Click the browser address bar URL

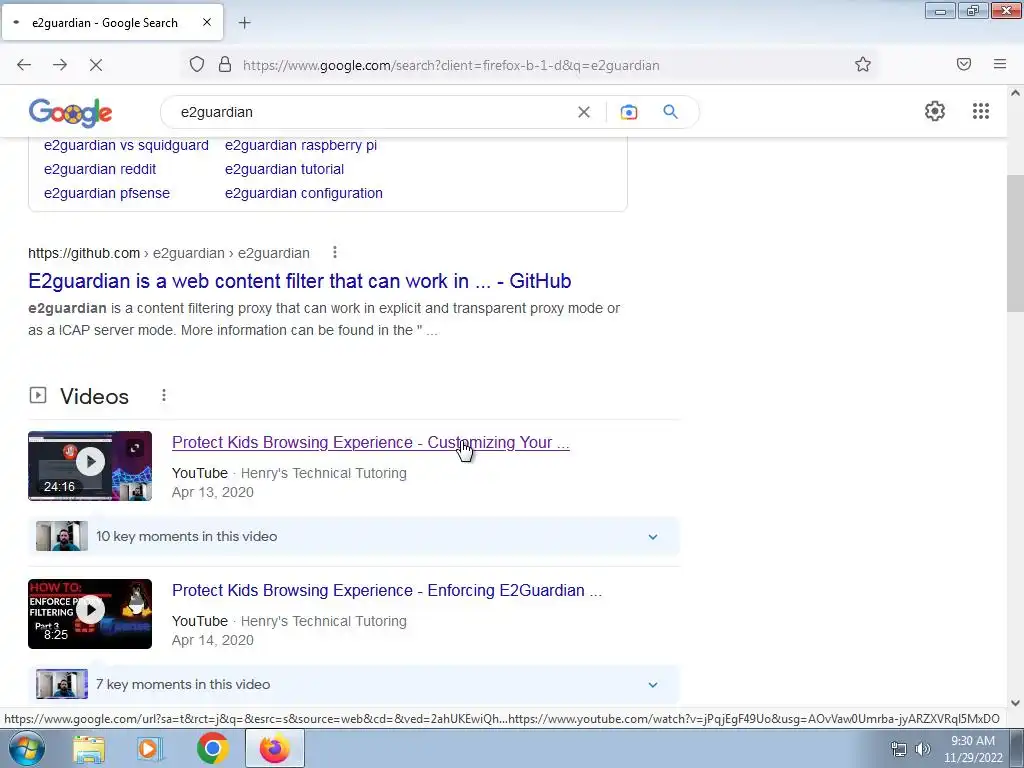tap(451, 65)
